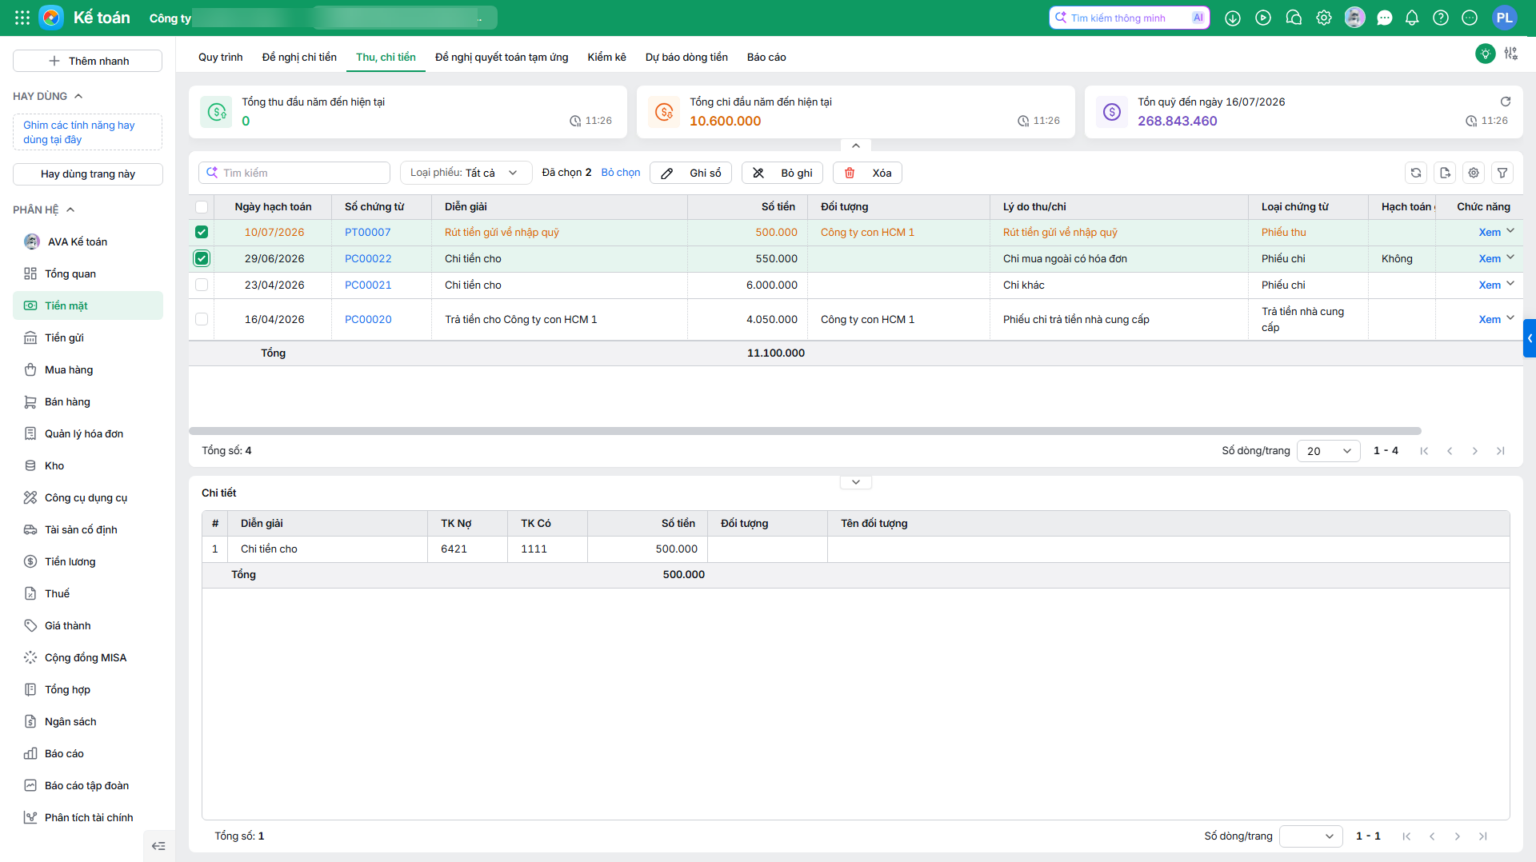This screenshot has width=1536, height=862.
Task: Click Hay dùng trang này button
Action: click(88, 174)
